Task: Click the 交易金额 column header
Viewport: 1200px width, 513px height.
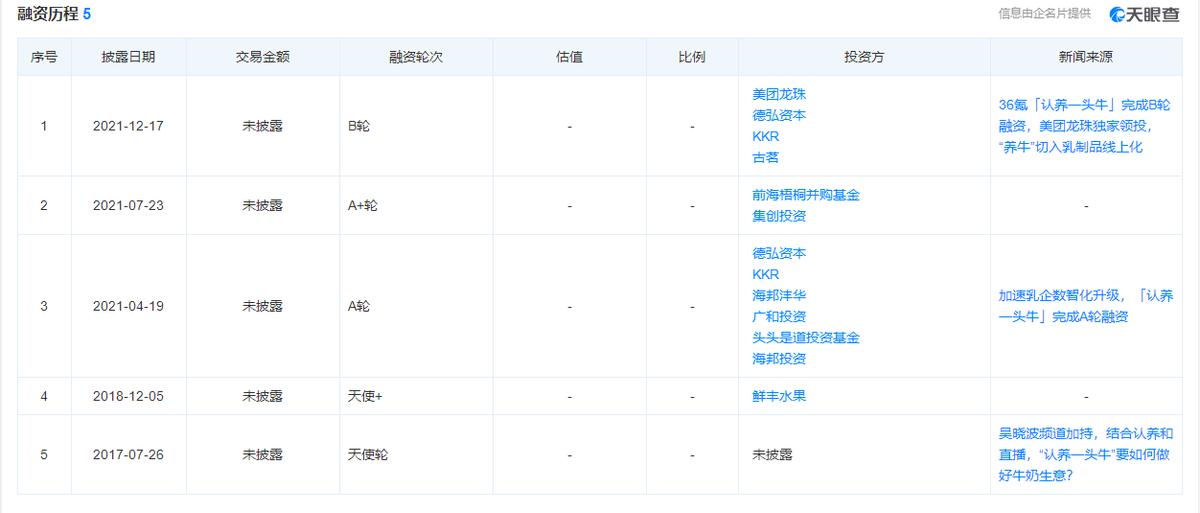Action: (262, 57)
